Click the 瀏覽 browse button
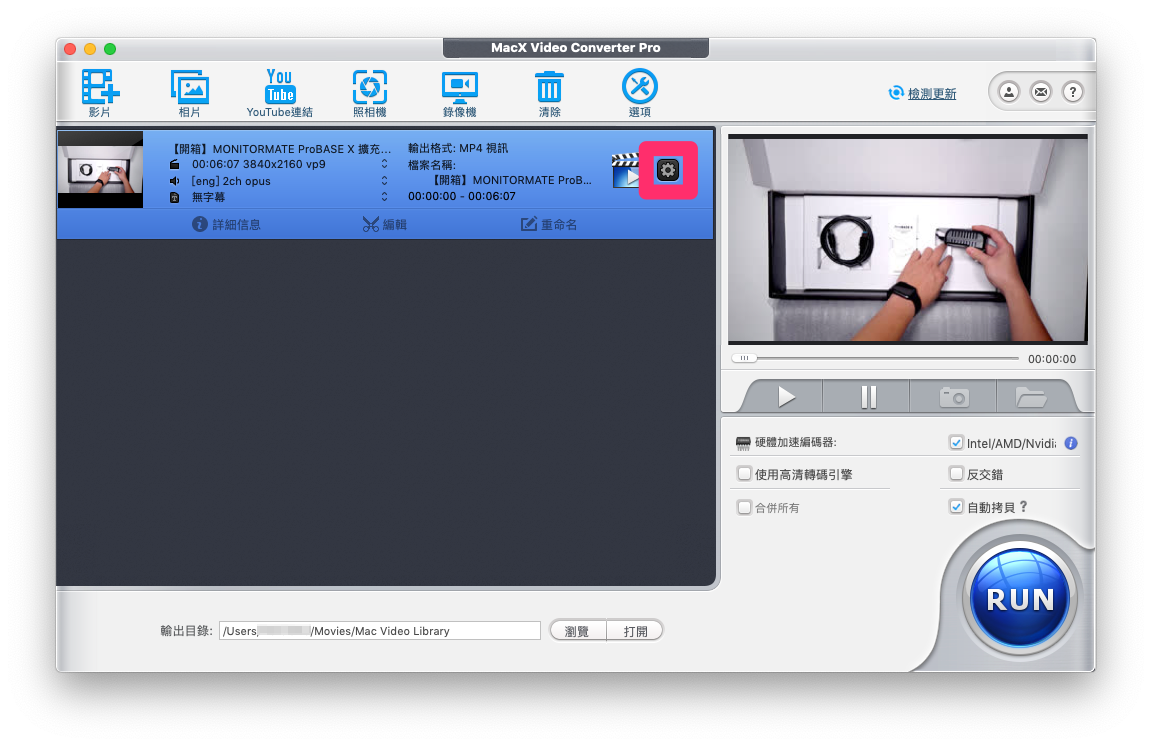The height and width of the screenshot is (746, 1152). point(577,631)
